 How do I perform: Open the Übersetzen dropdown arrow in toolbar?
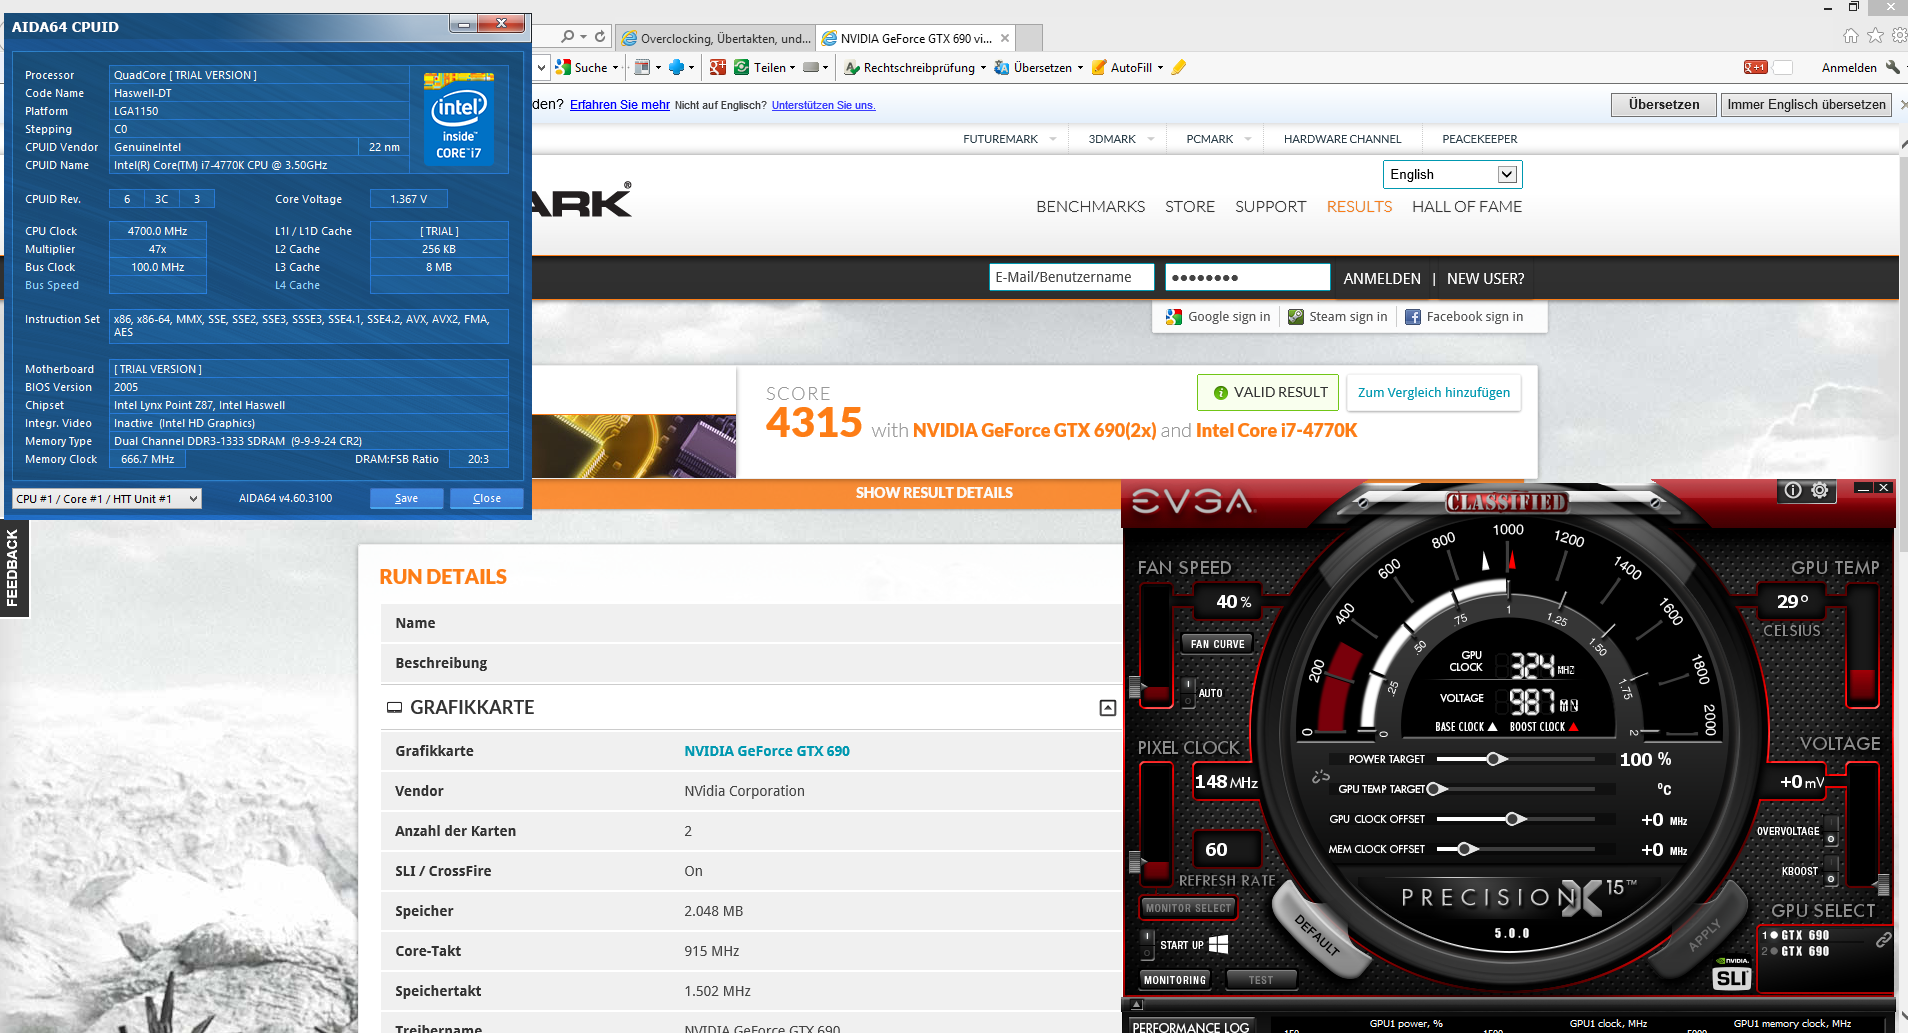1080,68
